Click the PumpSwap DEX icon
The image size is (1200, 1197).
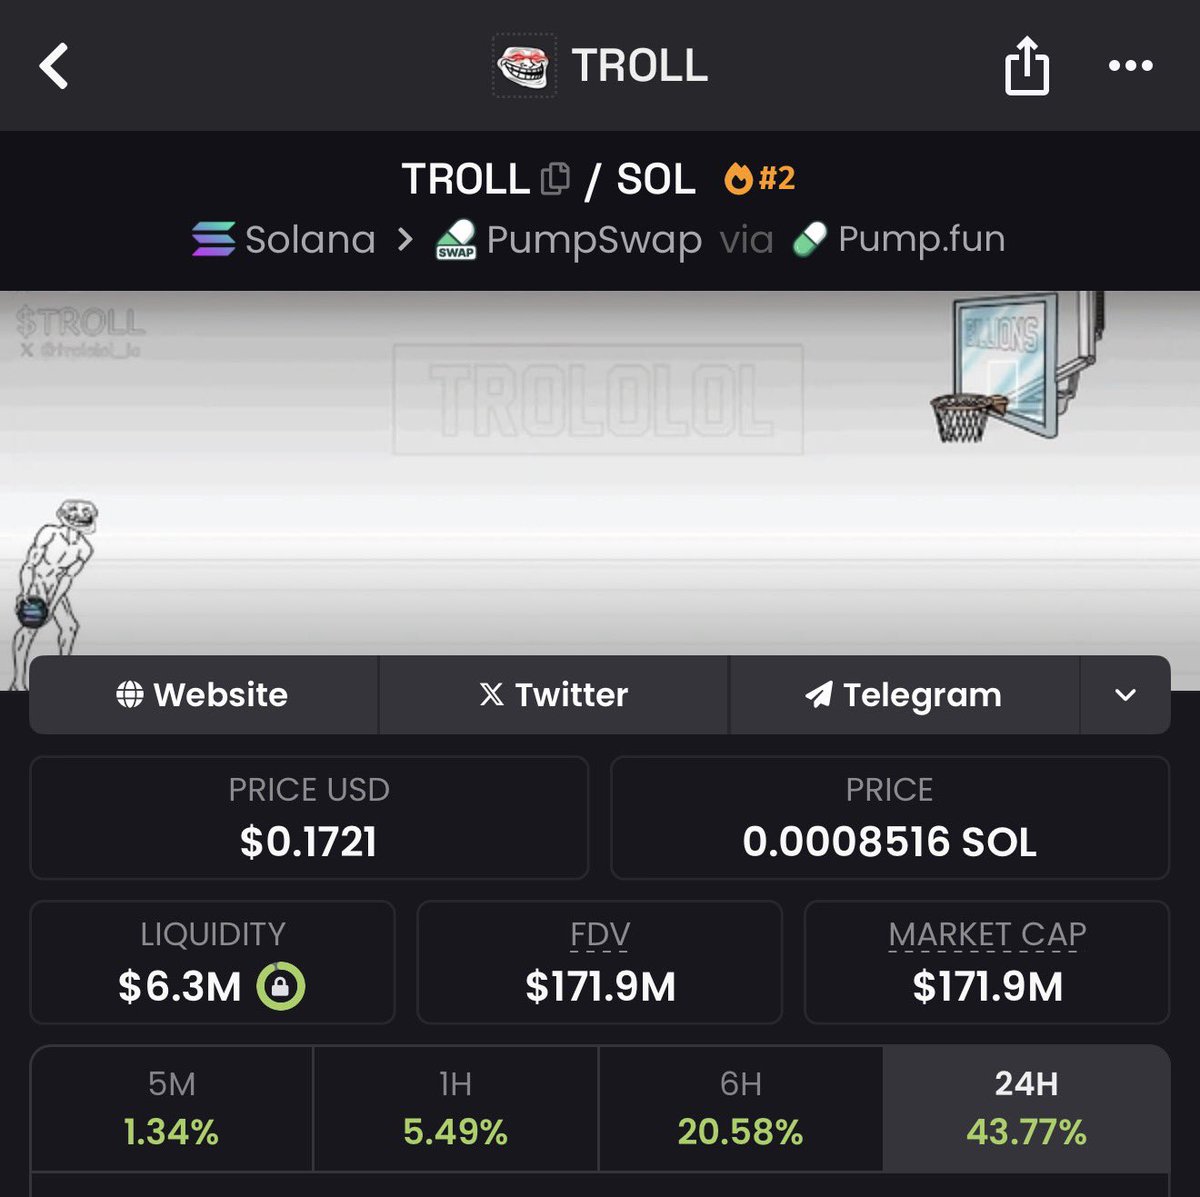click(456, 241)
